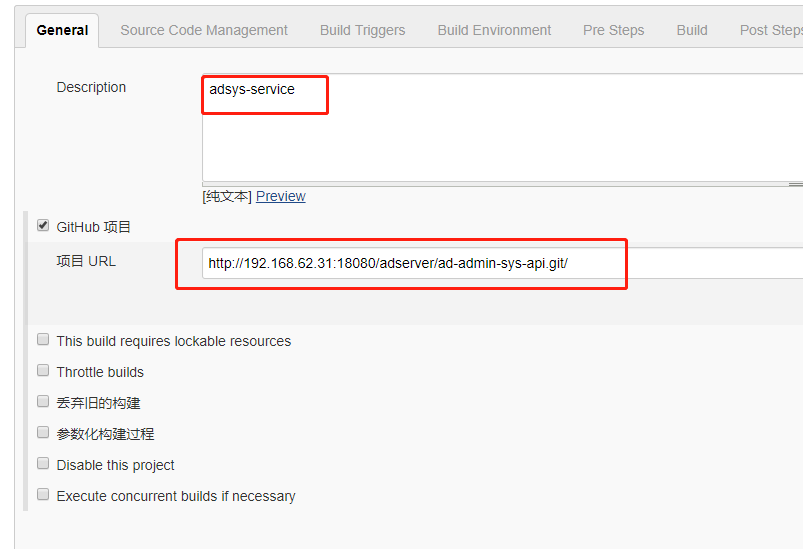Click the Throttle builds label text

click(100, 372)
